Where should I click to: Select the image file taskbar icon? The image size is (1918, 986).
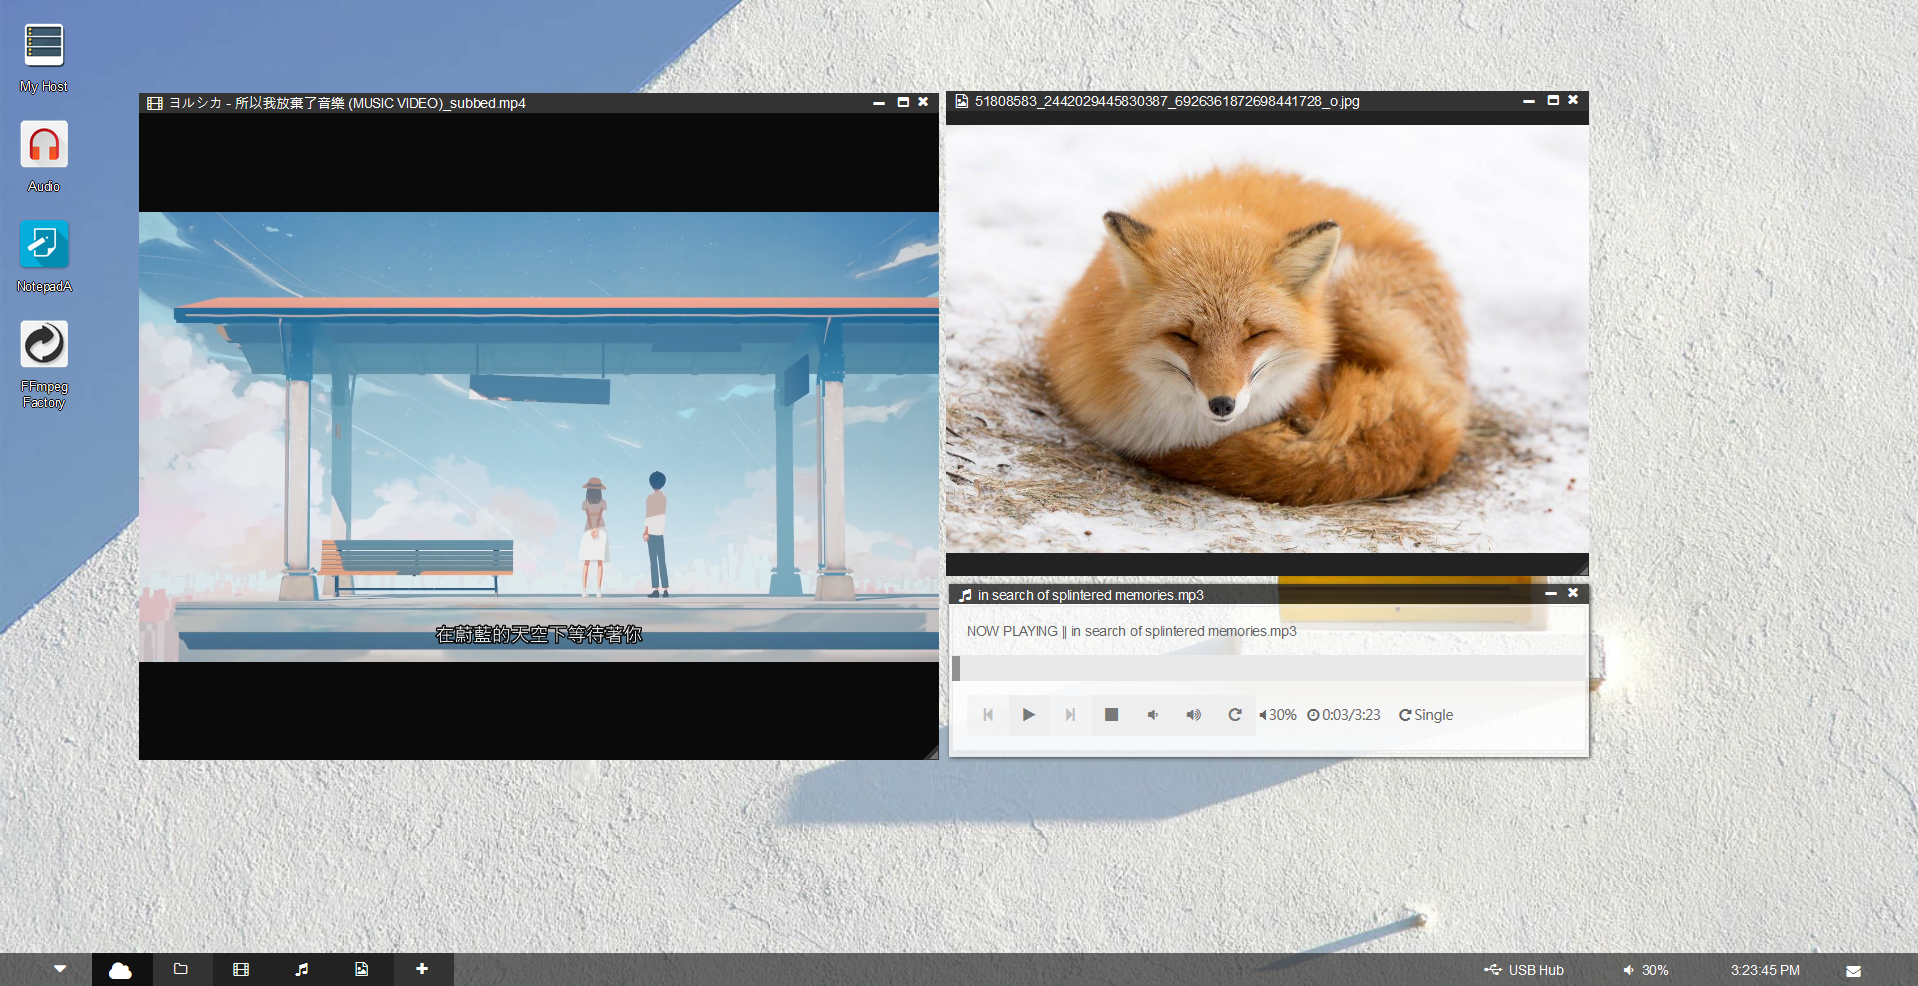[362, 969]
